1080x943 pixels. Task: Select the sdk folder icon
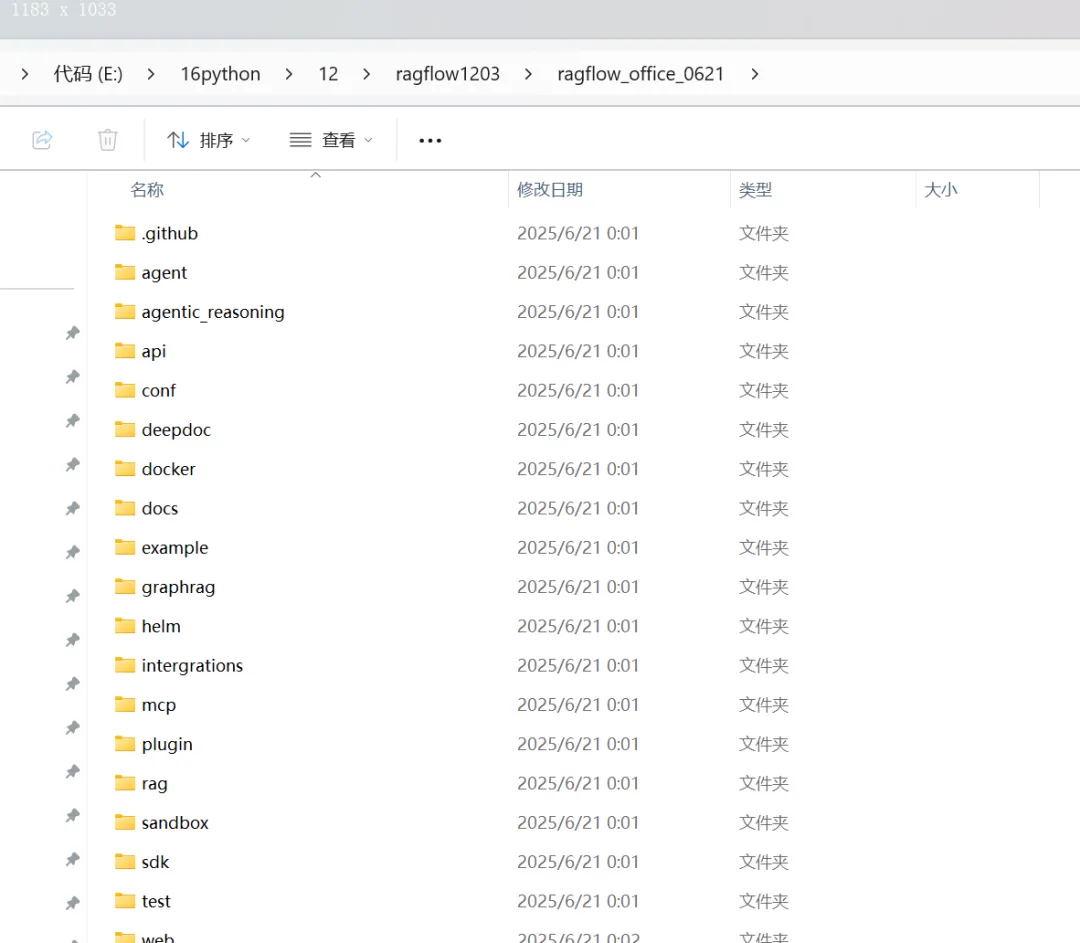tap(125, 861)
